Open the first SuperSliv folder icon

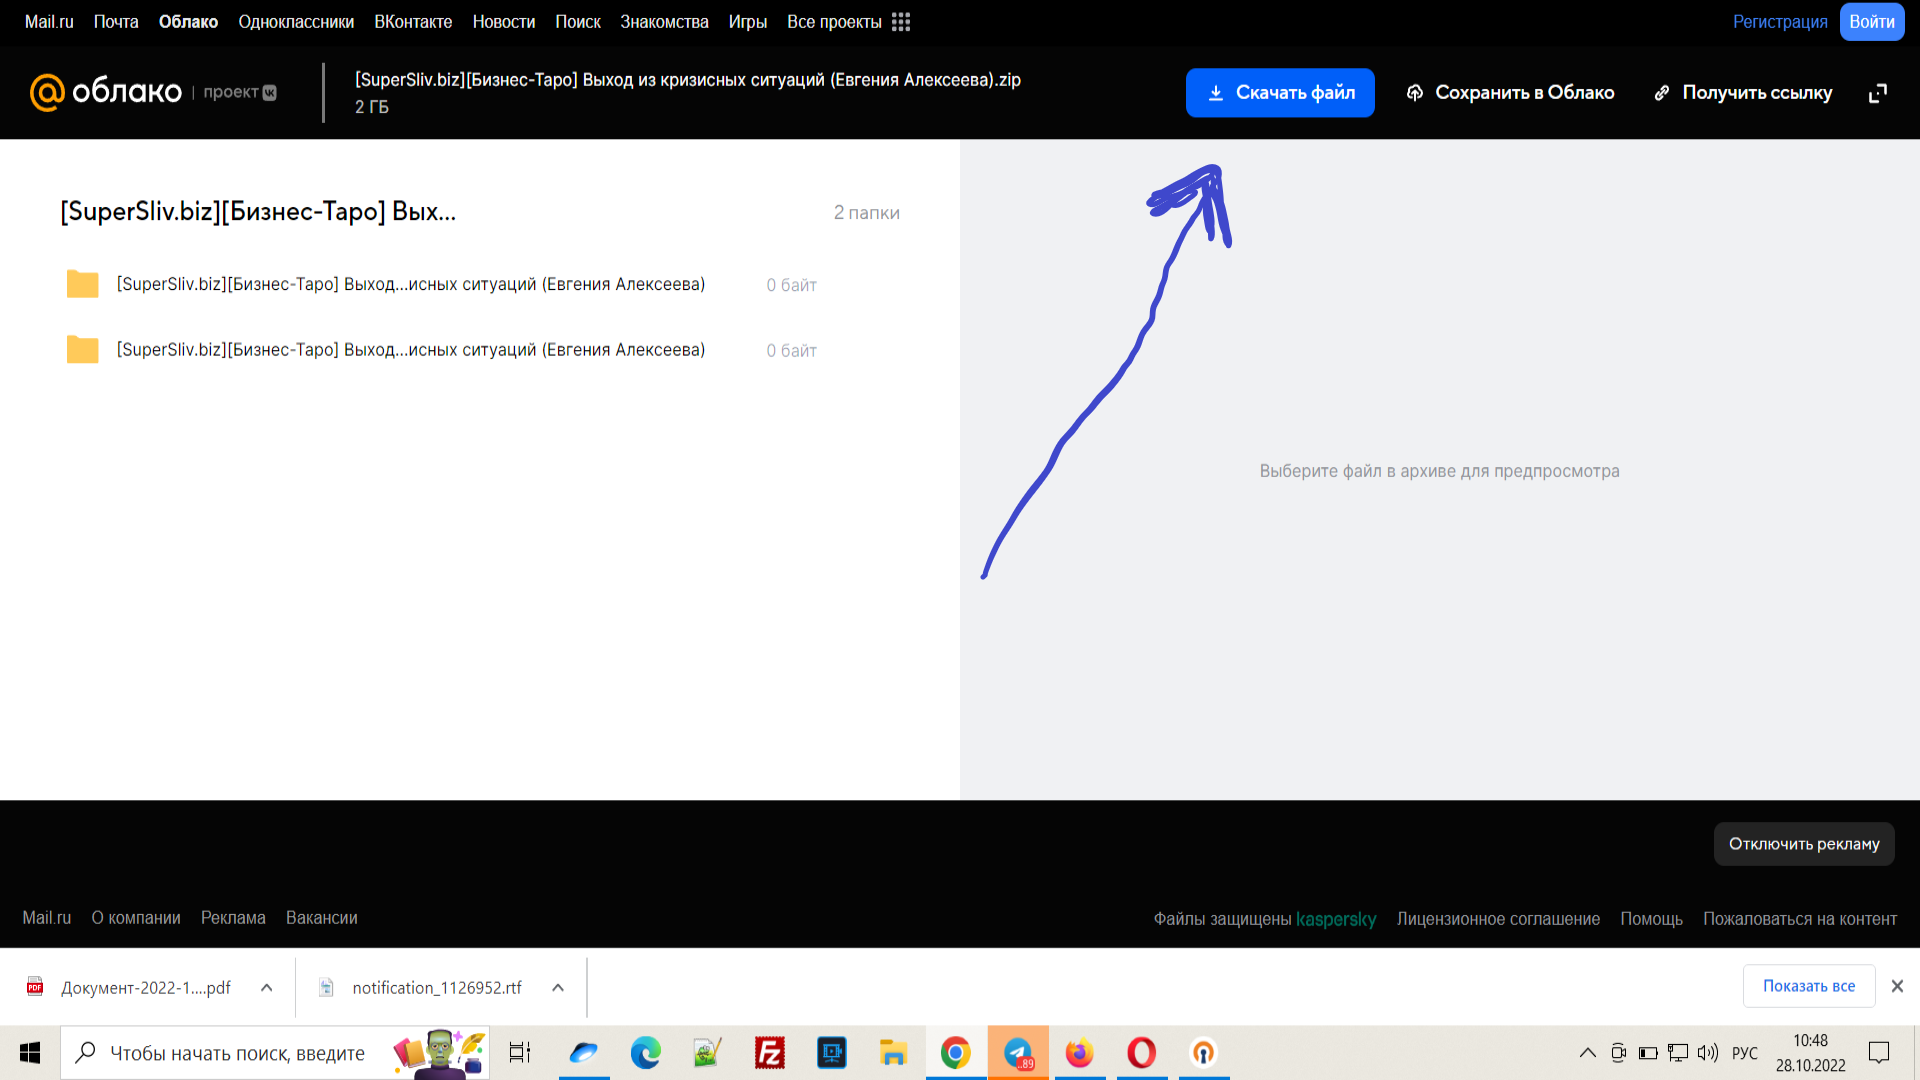click(82, 284)
